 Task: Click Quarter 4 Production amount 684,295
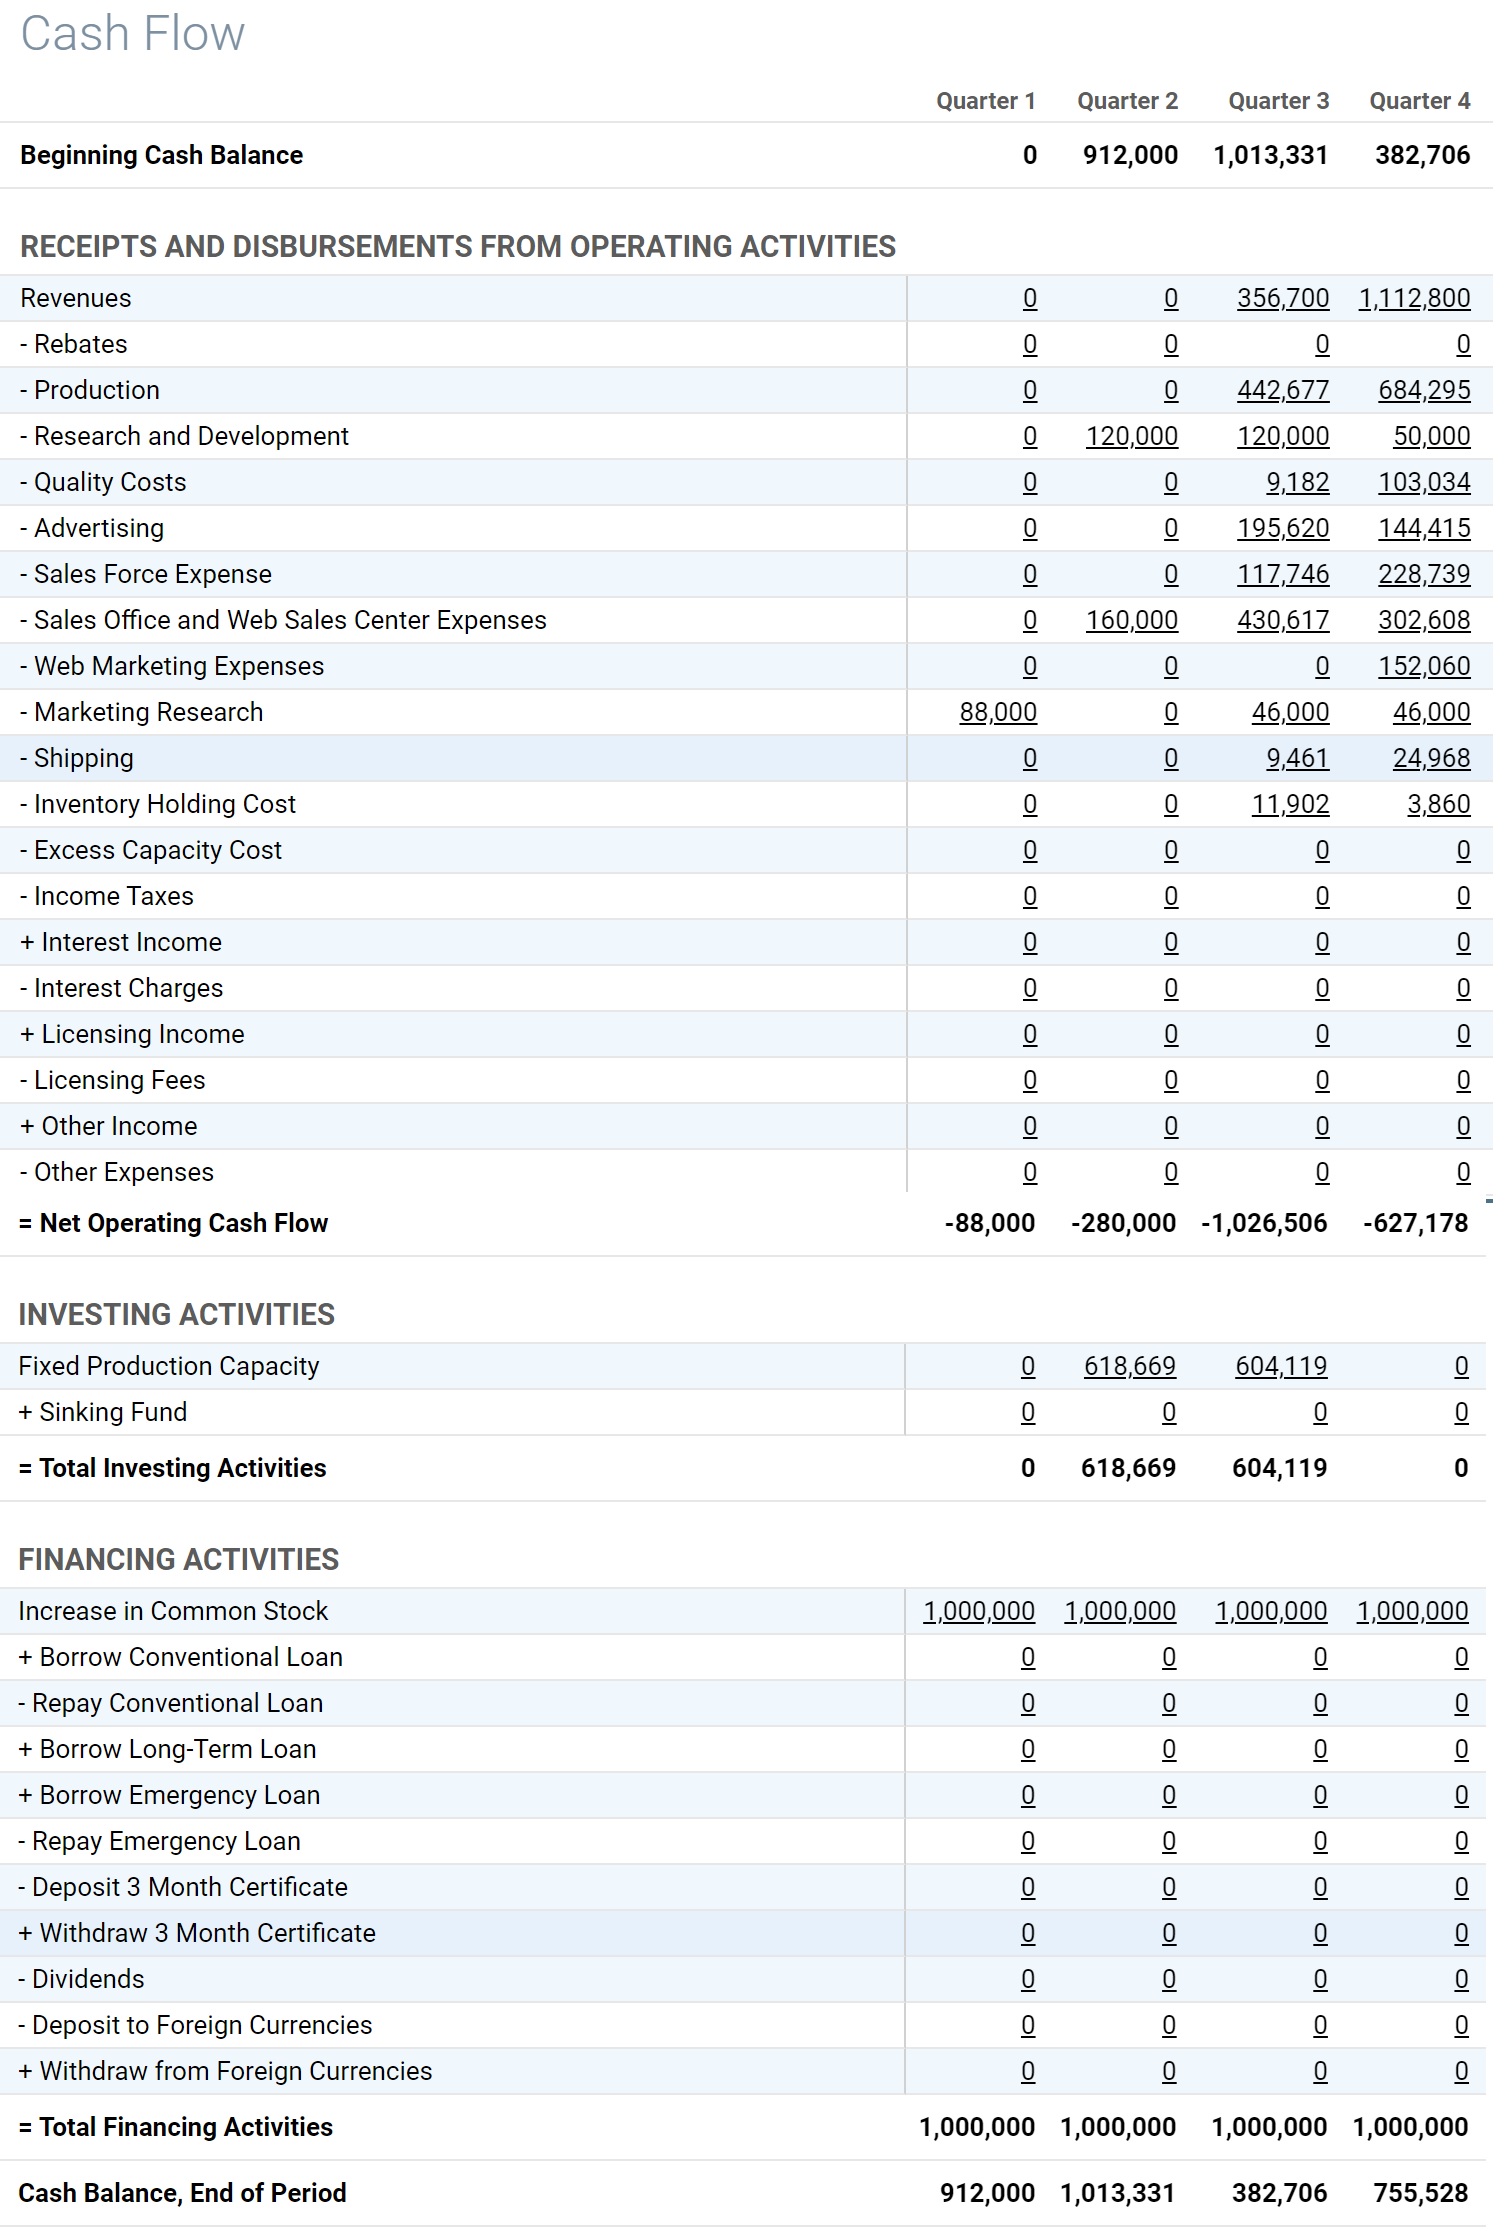(x=1424, y=390)
